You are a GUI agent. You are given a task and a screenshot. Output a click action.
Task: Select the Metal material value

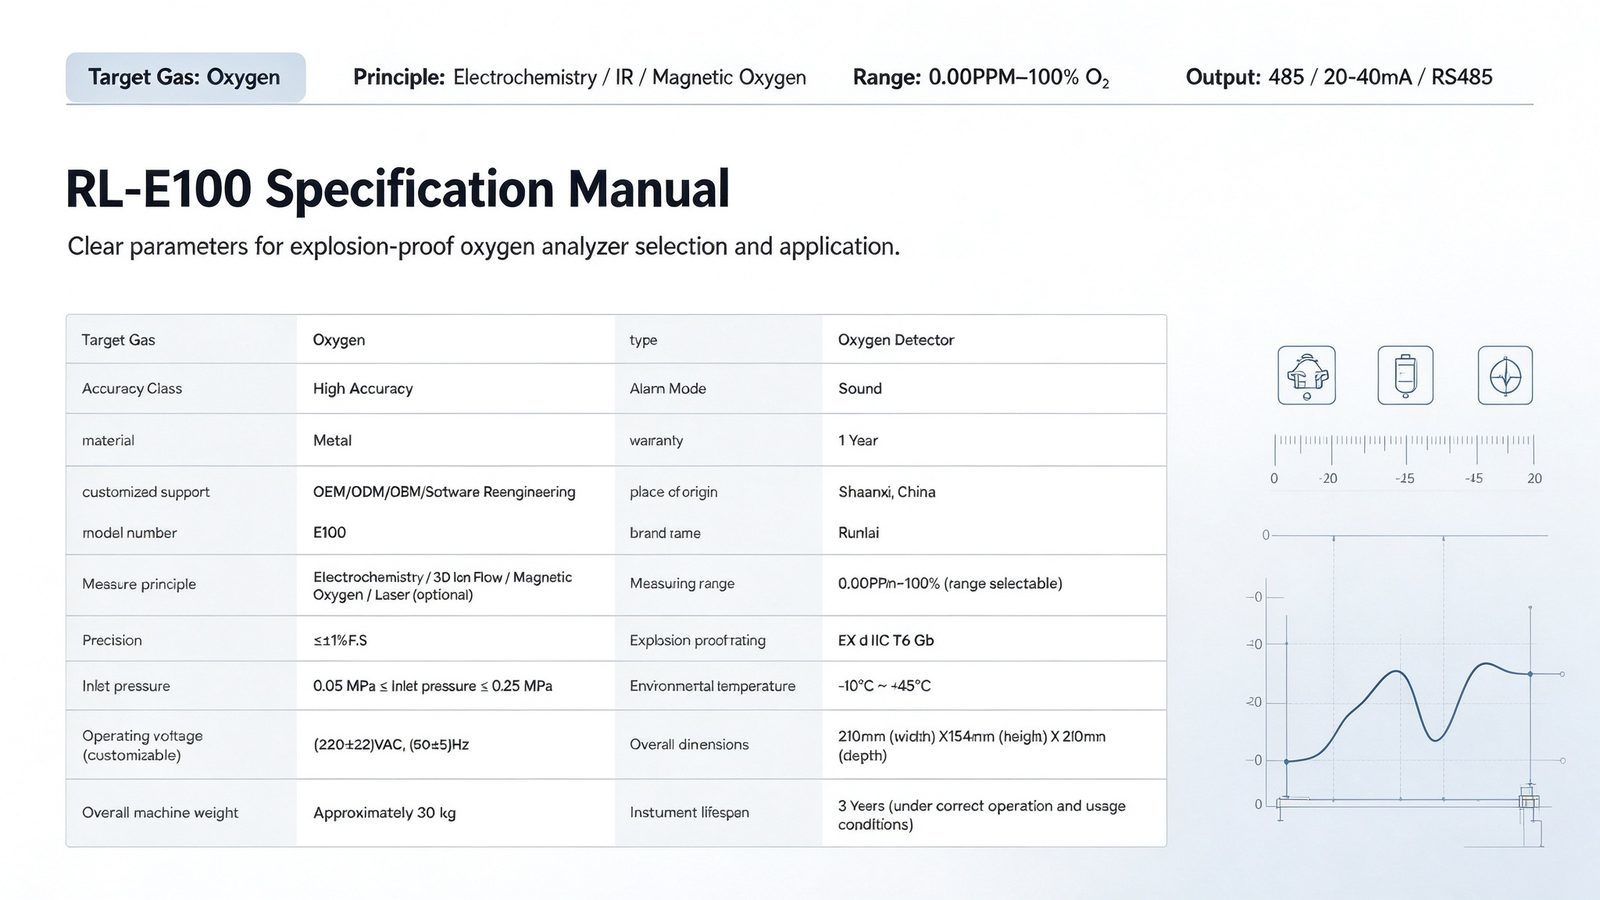pyautogui.click(x=332, y=440)
